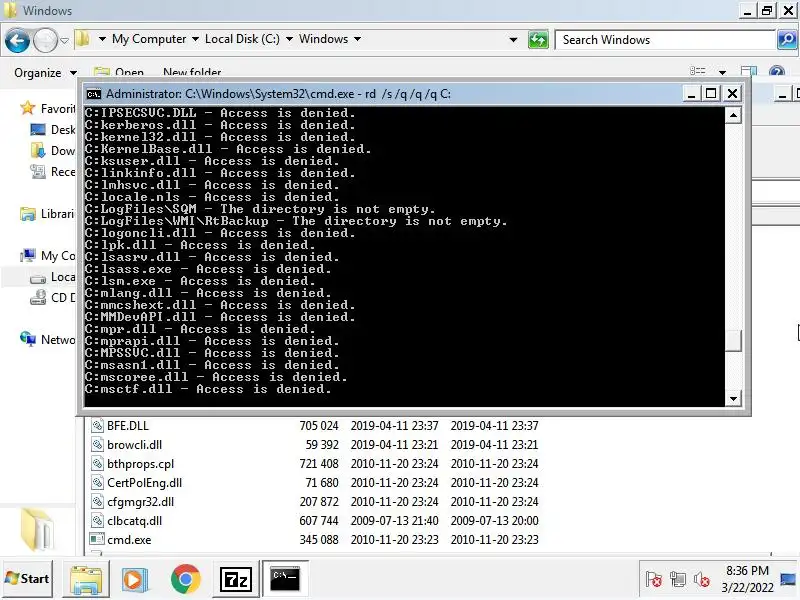This screenshot has width=800, height=600.
Task: Click size value 721 408
Action: [319, 464]
